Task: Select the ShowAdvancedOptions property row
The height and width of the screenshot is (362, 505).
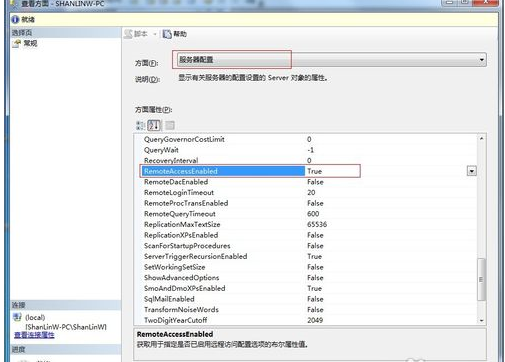Action: (306, 278)
